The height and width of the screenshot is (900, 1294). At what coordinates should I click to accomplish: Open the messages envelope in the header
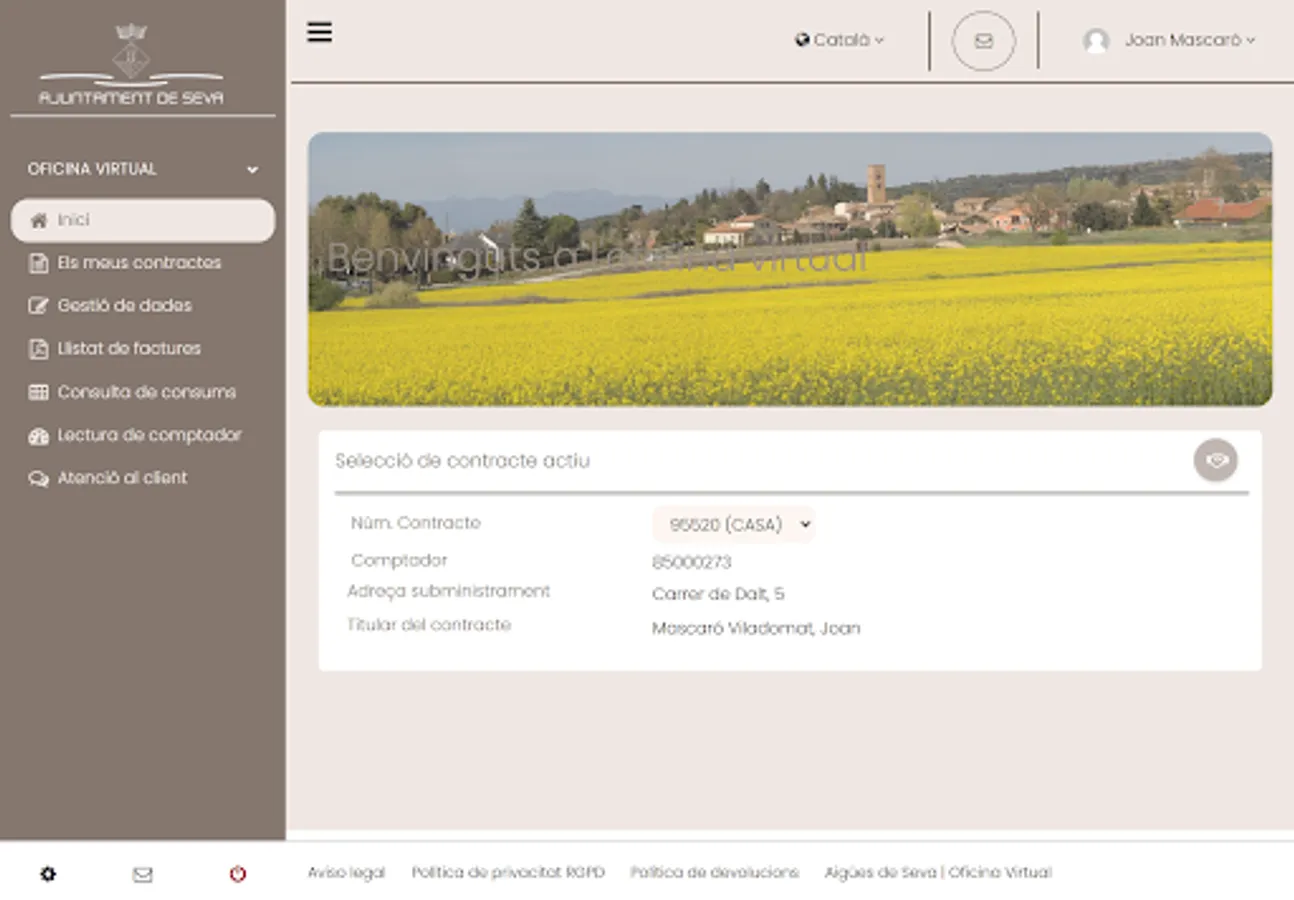click(984, 41)
